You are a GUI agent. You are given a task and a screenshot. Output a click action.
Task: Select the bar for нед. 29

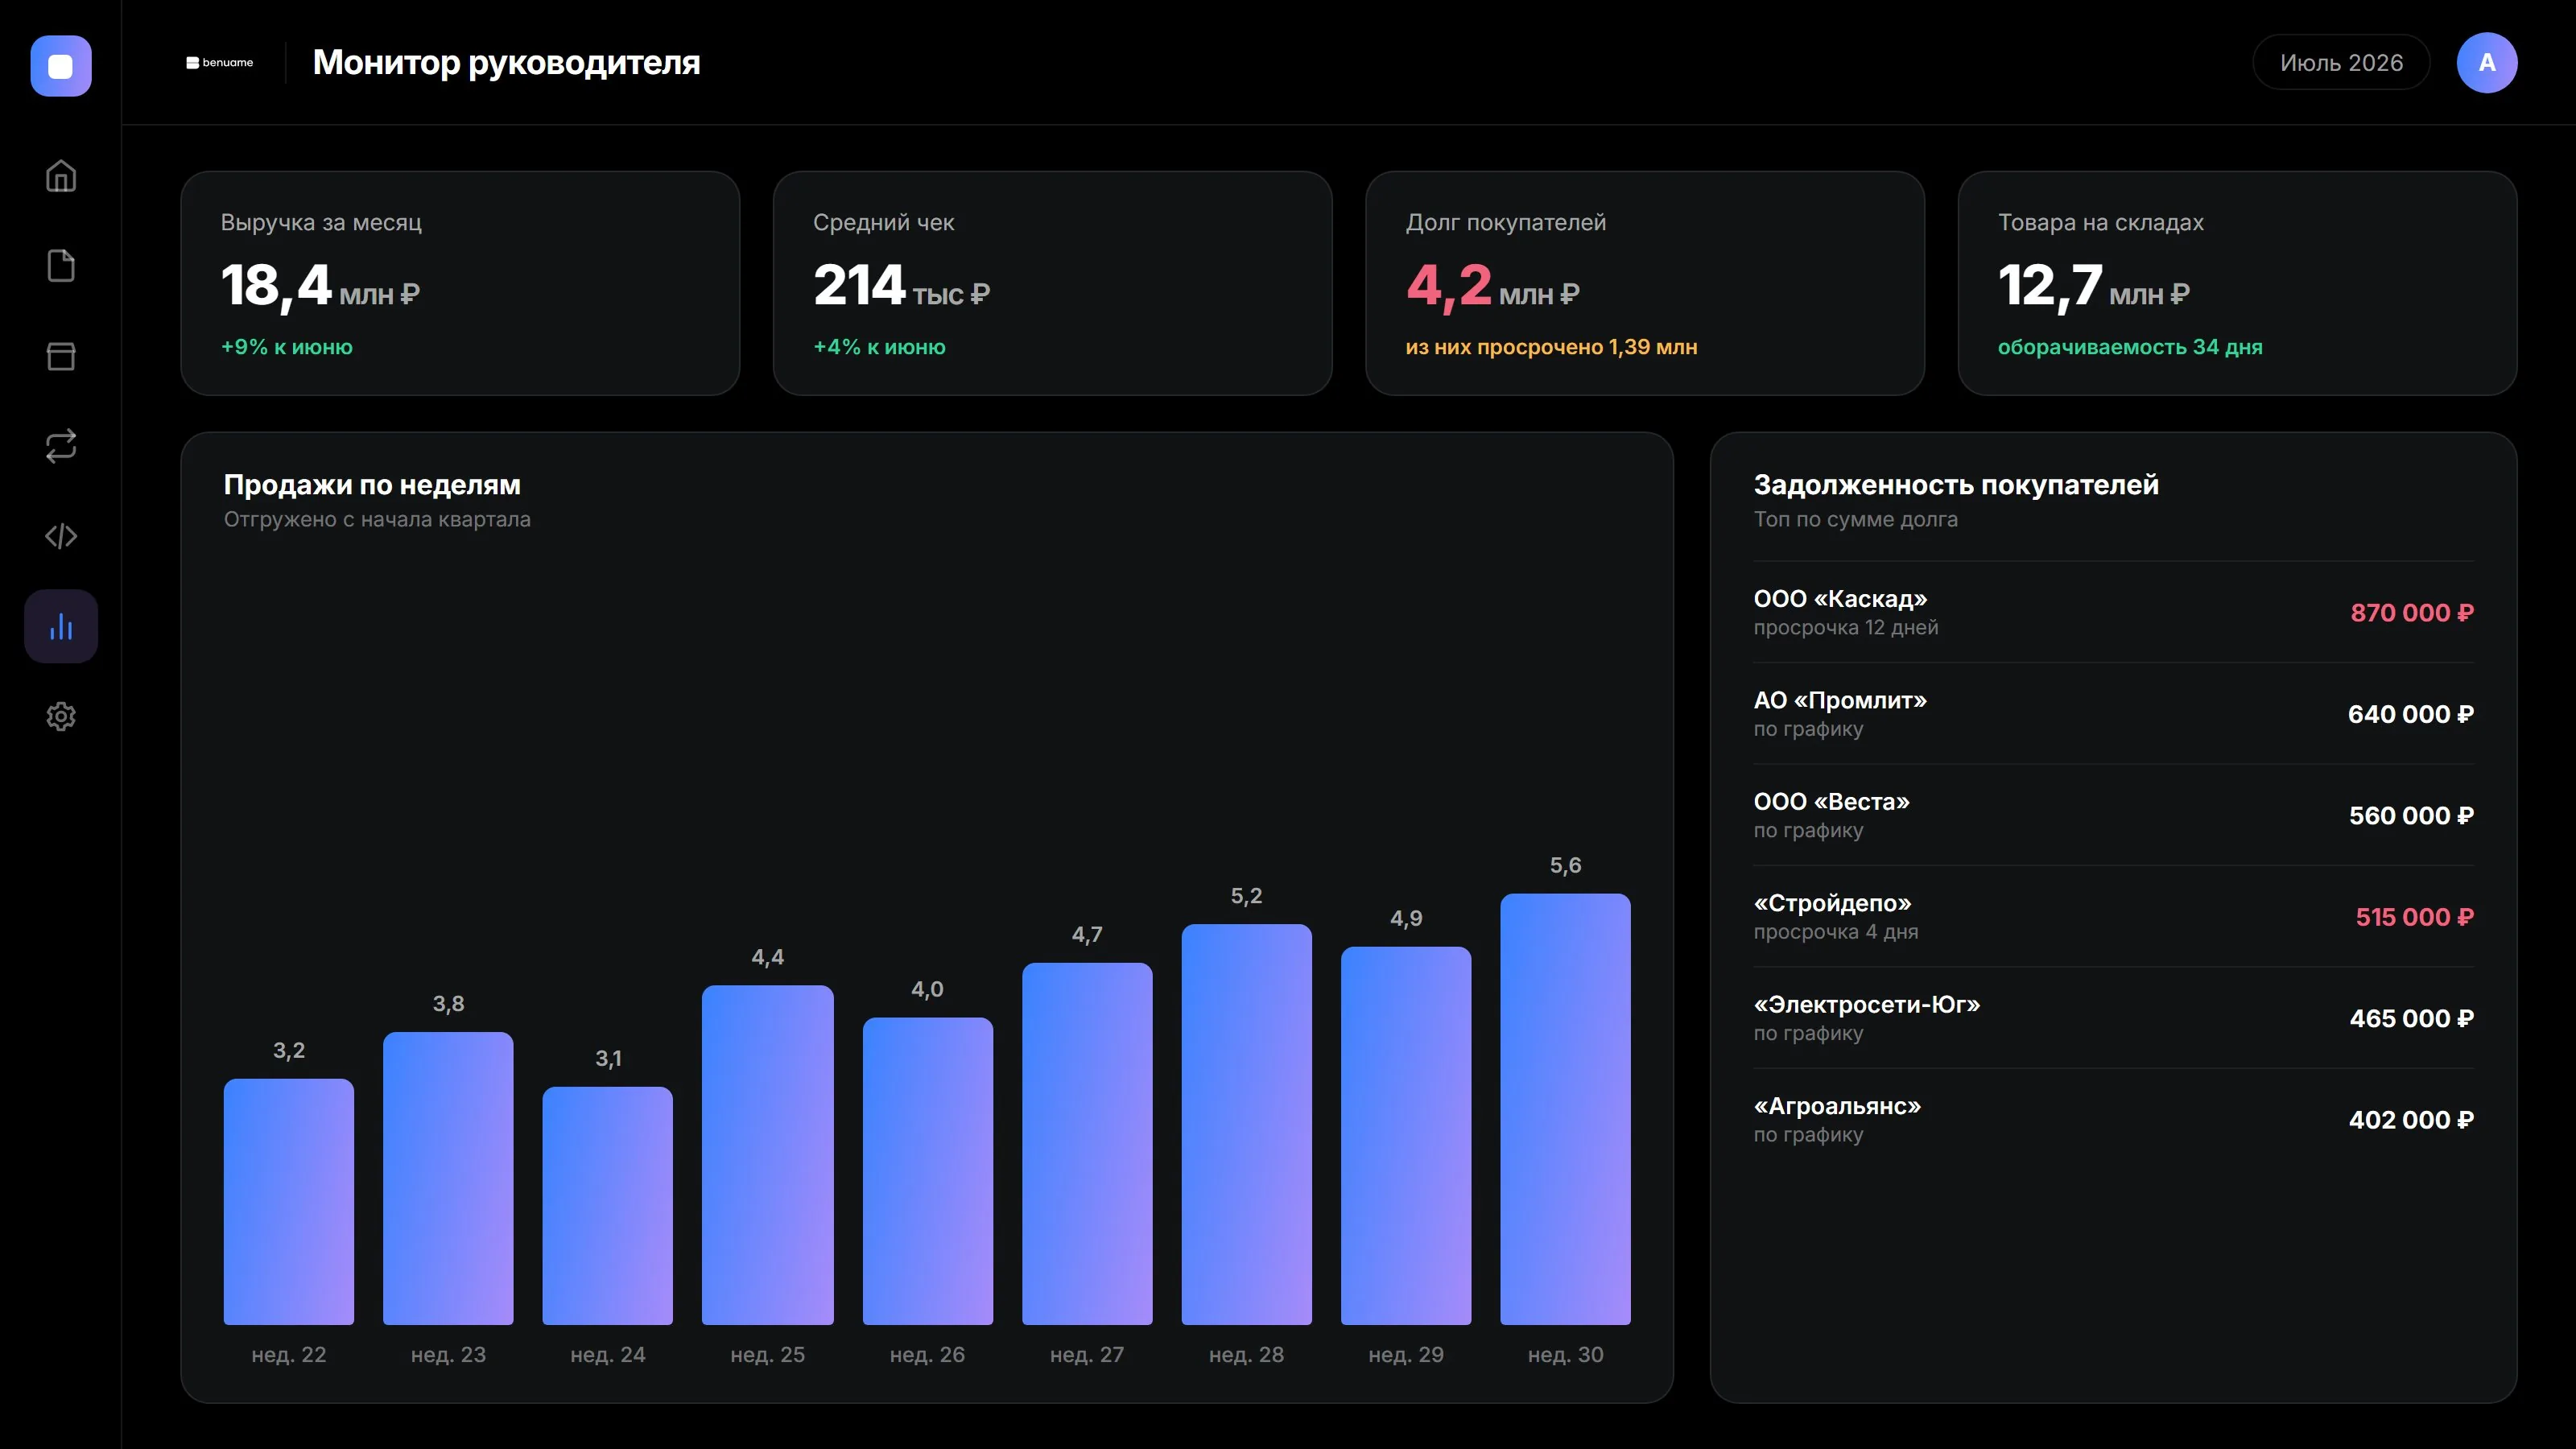(x=1406, y=1135)
